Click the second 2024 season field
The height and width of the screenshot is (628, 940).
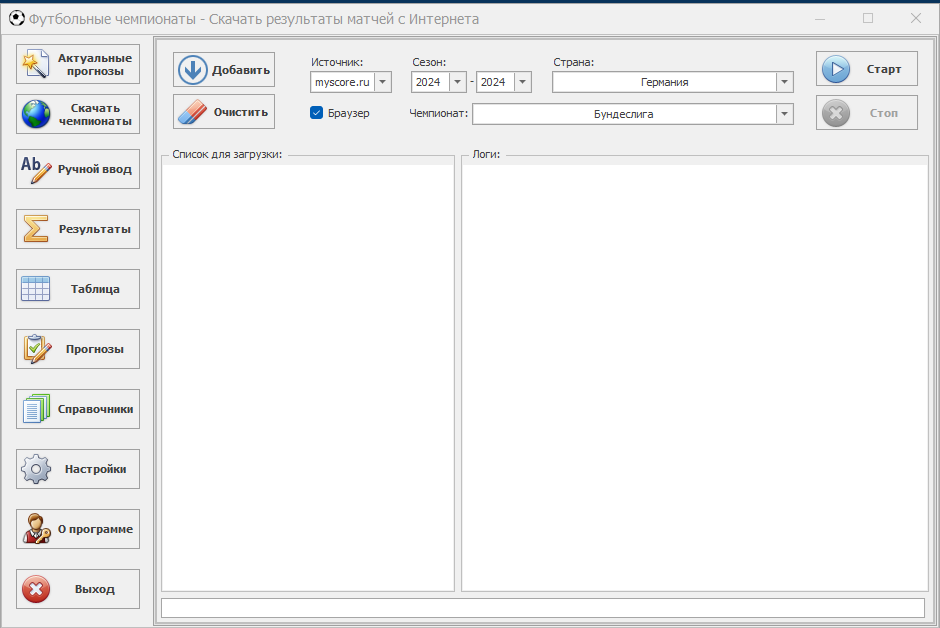click(x=495, y=82)
